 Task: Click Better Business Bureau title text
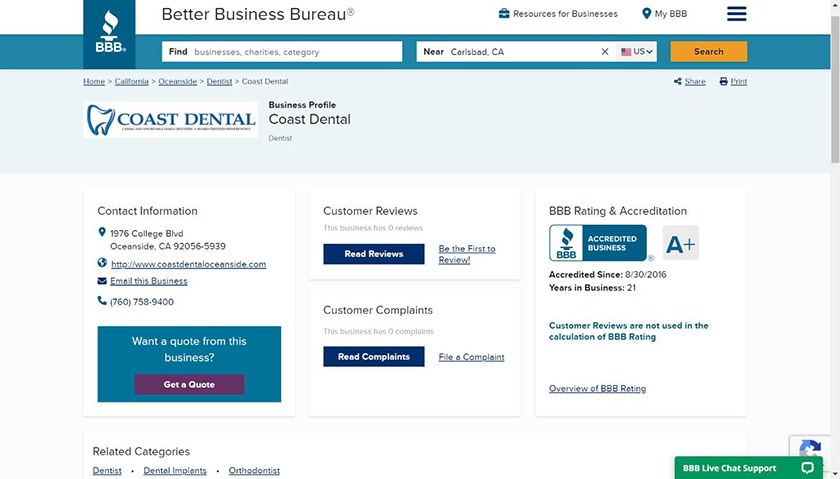pos(258,14)
